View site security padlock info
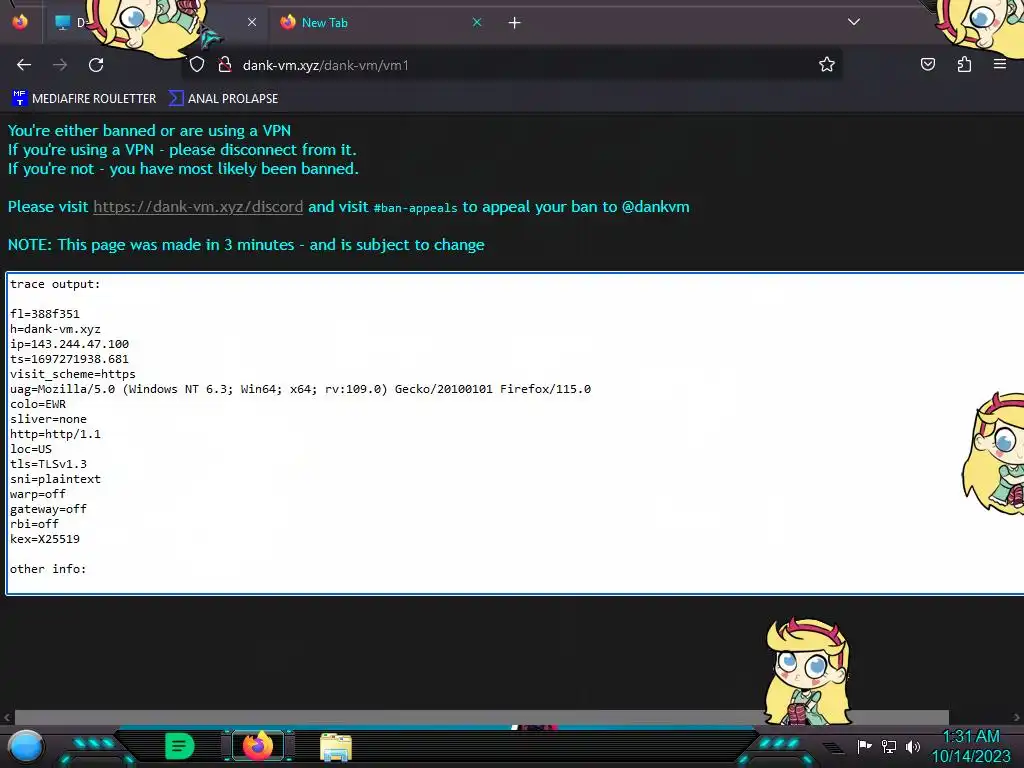 coord(225,65)
